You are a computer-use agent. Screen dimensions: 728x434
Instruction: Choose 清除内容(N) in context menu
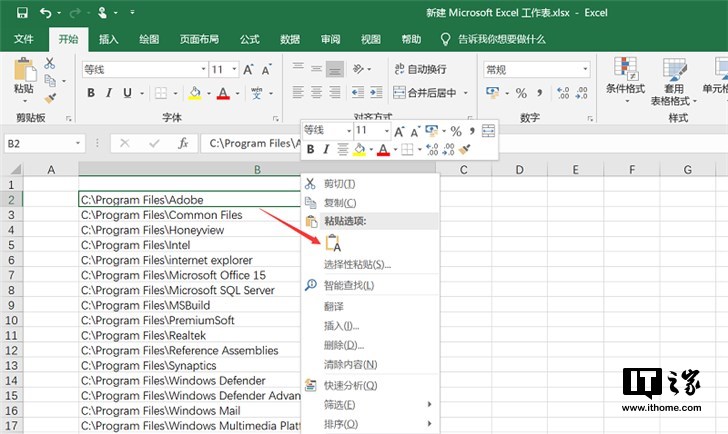370,365
